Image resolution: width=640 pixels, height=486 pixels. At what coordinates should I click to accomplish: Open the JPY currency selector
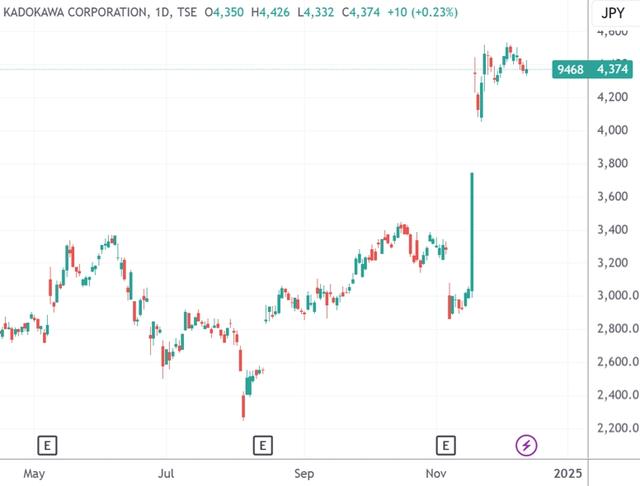click(608, 13)
